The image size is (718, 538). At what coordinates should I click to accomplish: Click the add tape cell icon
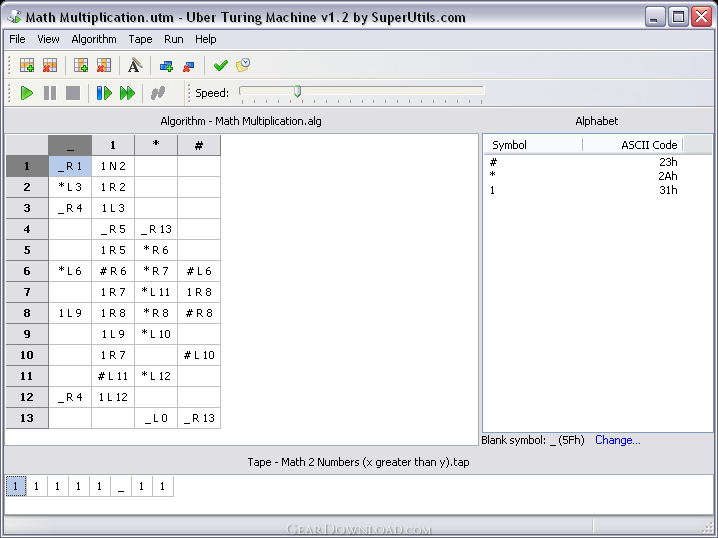tap(166, 66)
